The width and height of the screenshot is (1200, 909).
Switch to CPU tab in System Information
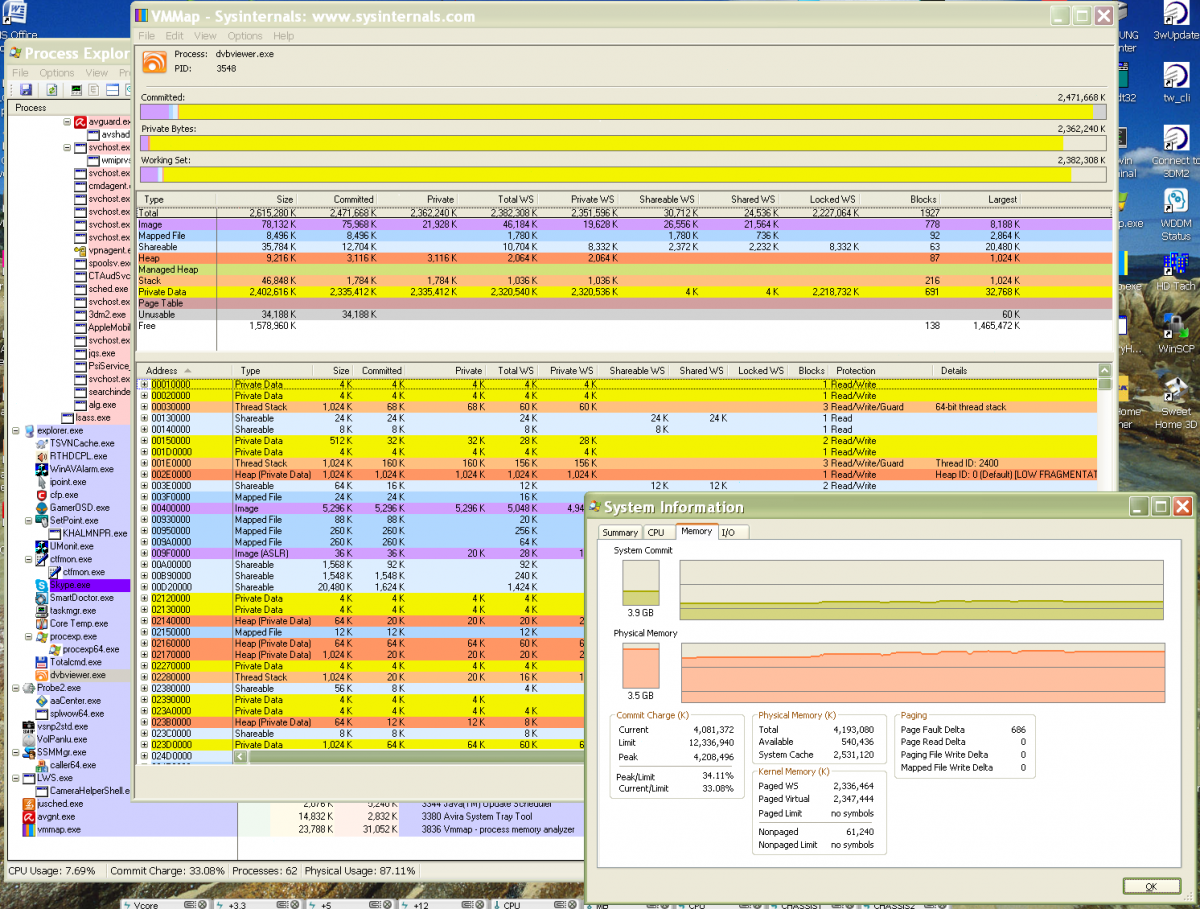[x=656, y=532]
